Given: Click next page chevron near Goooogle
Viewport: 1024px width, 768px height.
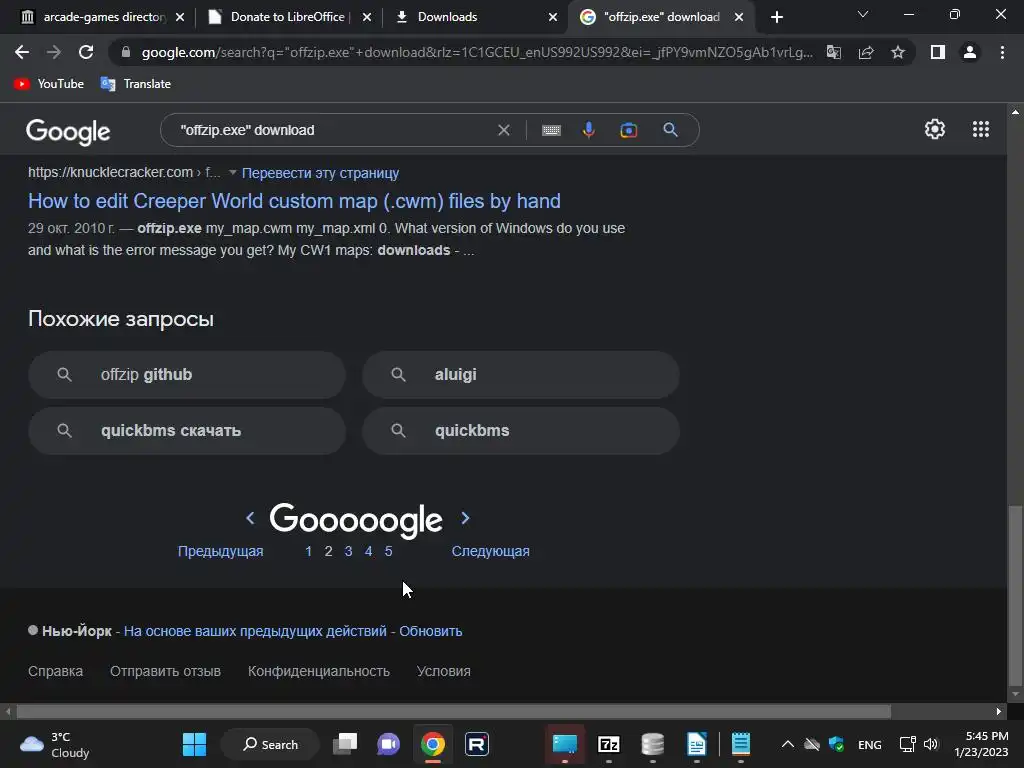Looking at the screenshot, I should pyautogui.click(x=465, y=518).
